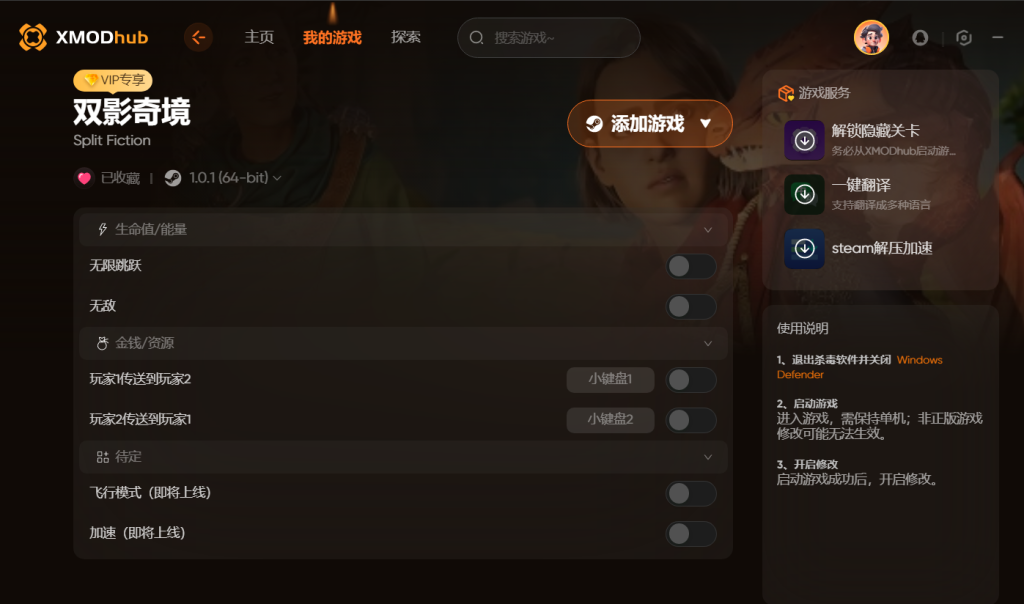Click the 解锁隐藏关卡 download icon
The width and height of the screenshot is (1024, 604).
pos(804,140)
